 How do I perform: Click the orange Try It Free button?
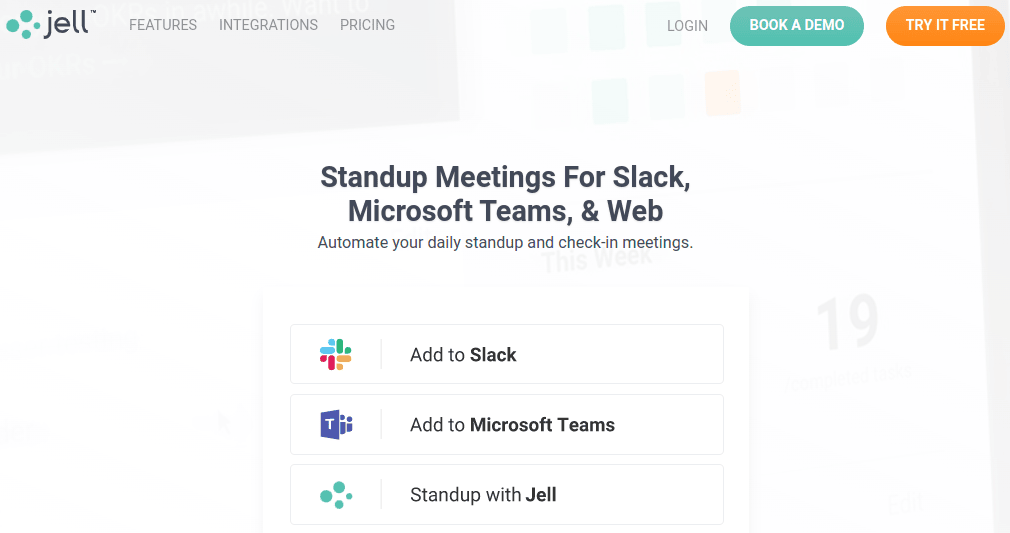point(945,26)
